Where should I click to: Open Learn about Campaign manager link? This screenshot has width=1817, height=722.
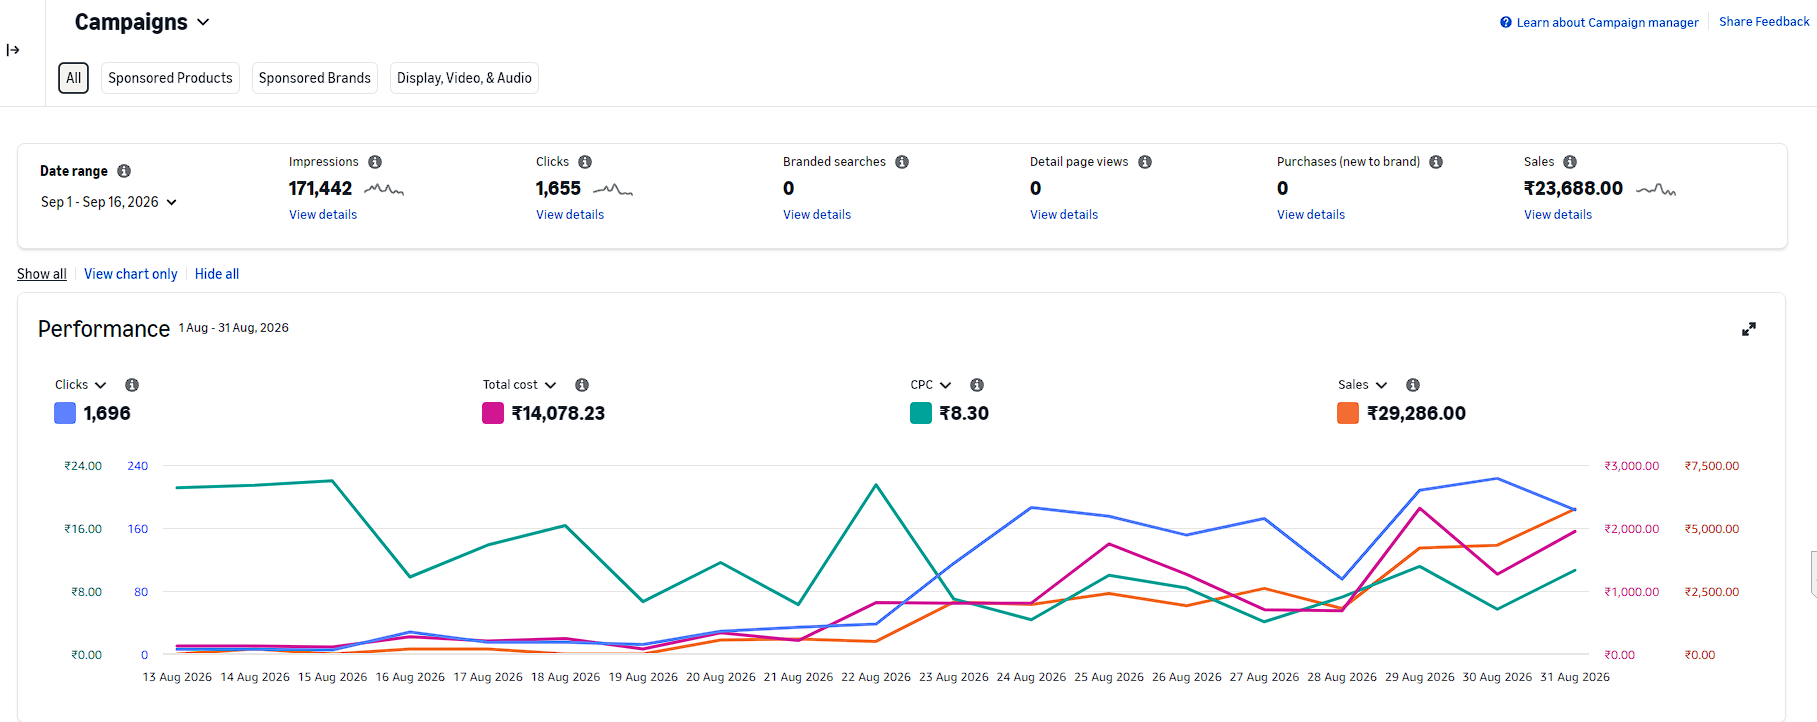1607,22
